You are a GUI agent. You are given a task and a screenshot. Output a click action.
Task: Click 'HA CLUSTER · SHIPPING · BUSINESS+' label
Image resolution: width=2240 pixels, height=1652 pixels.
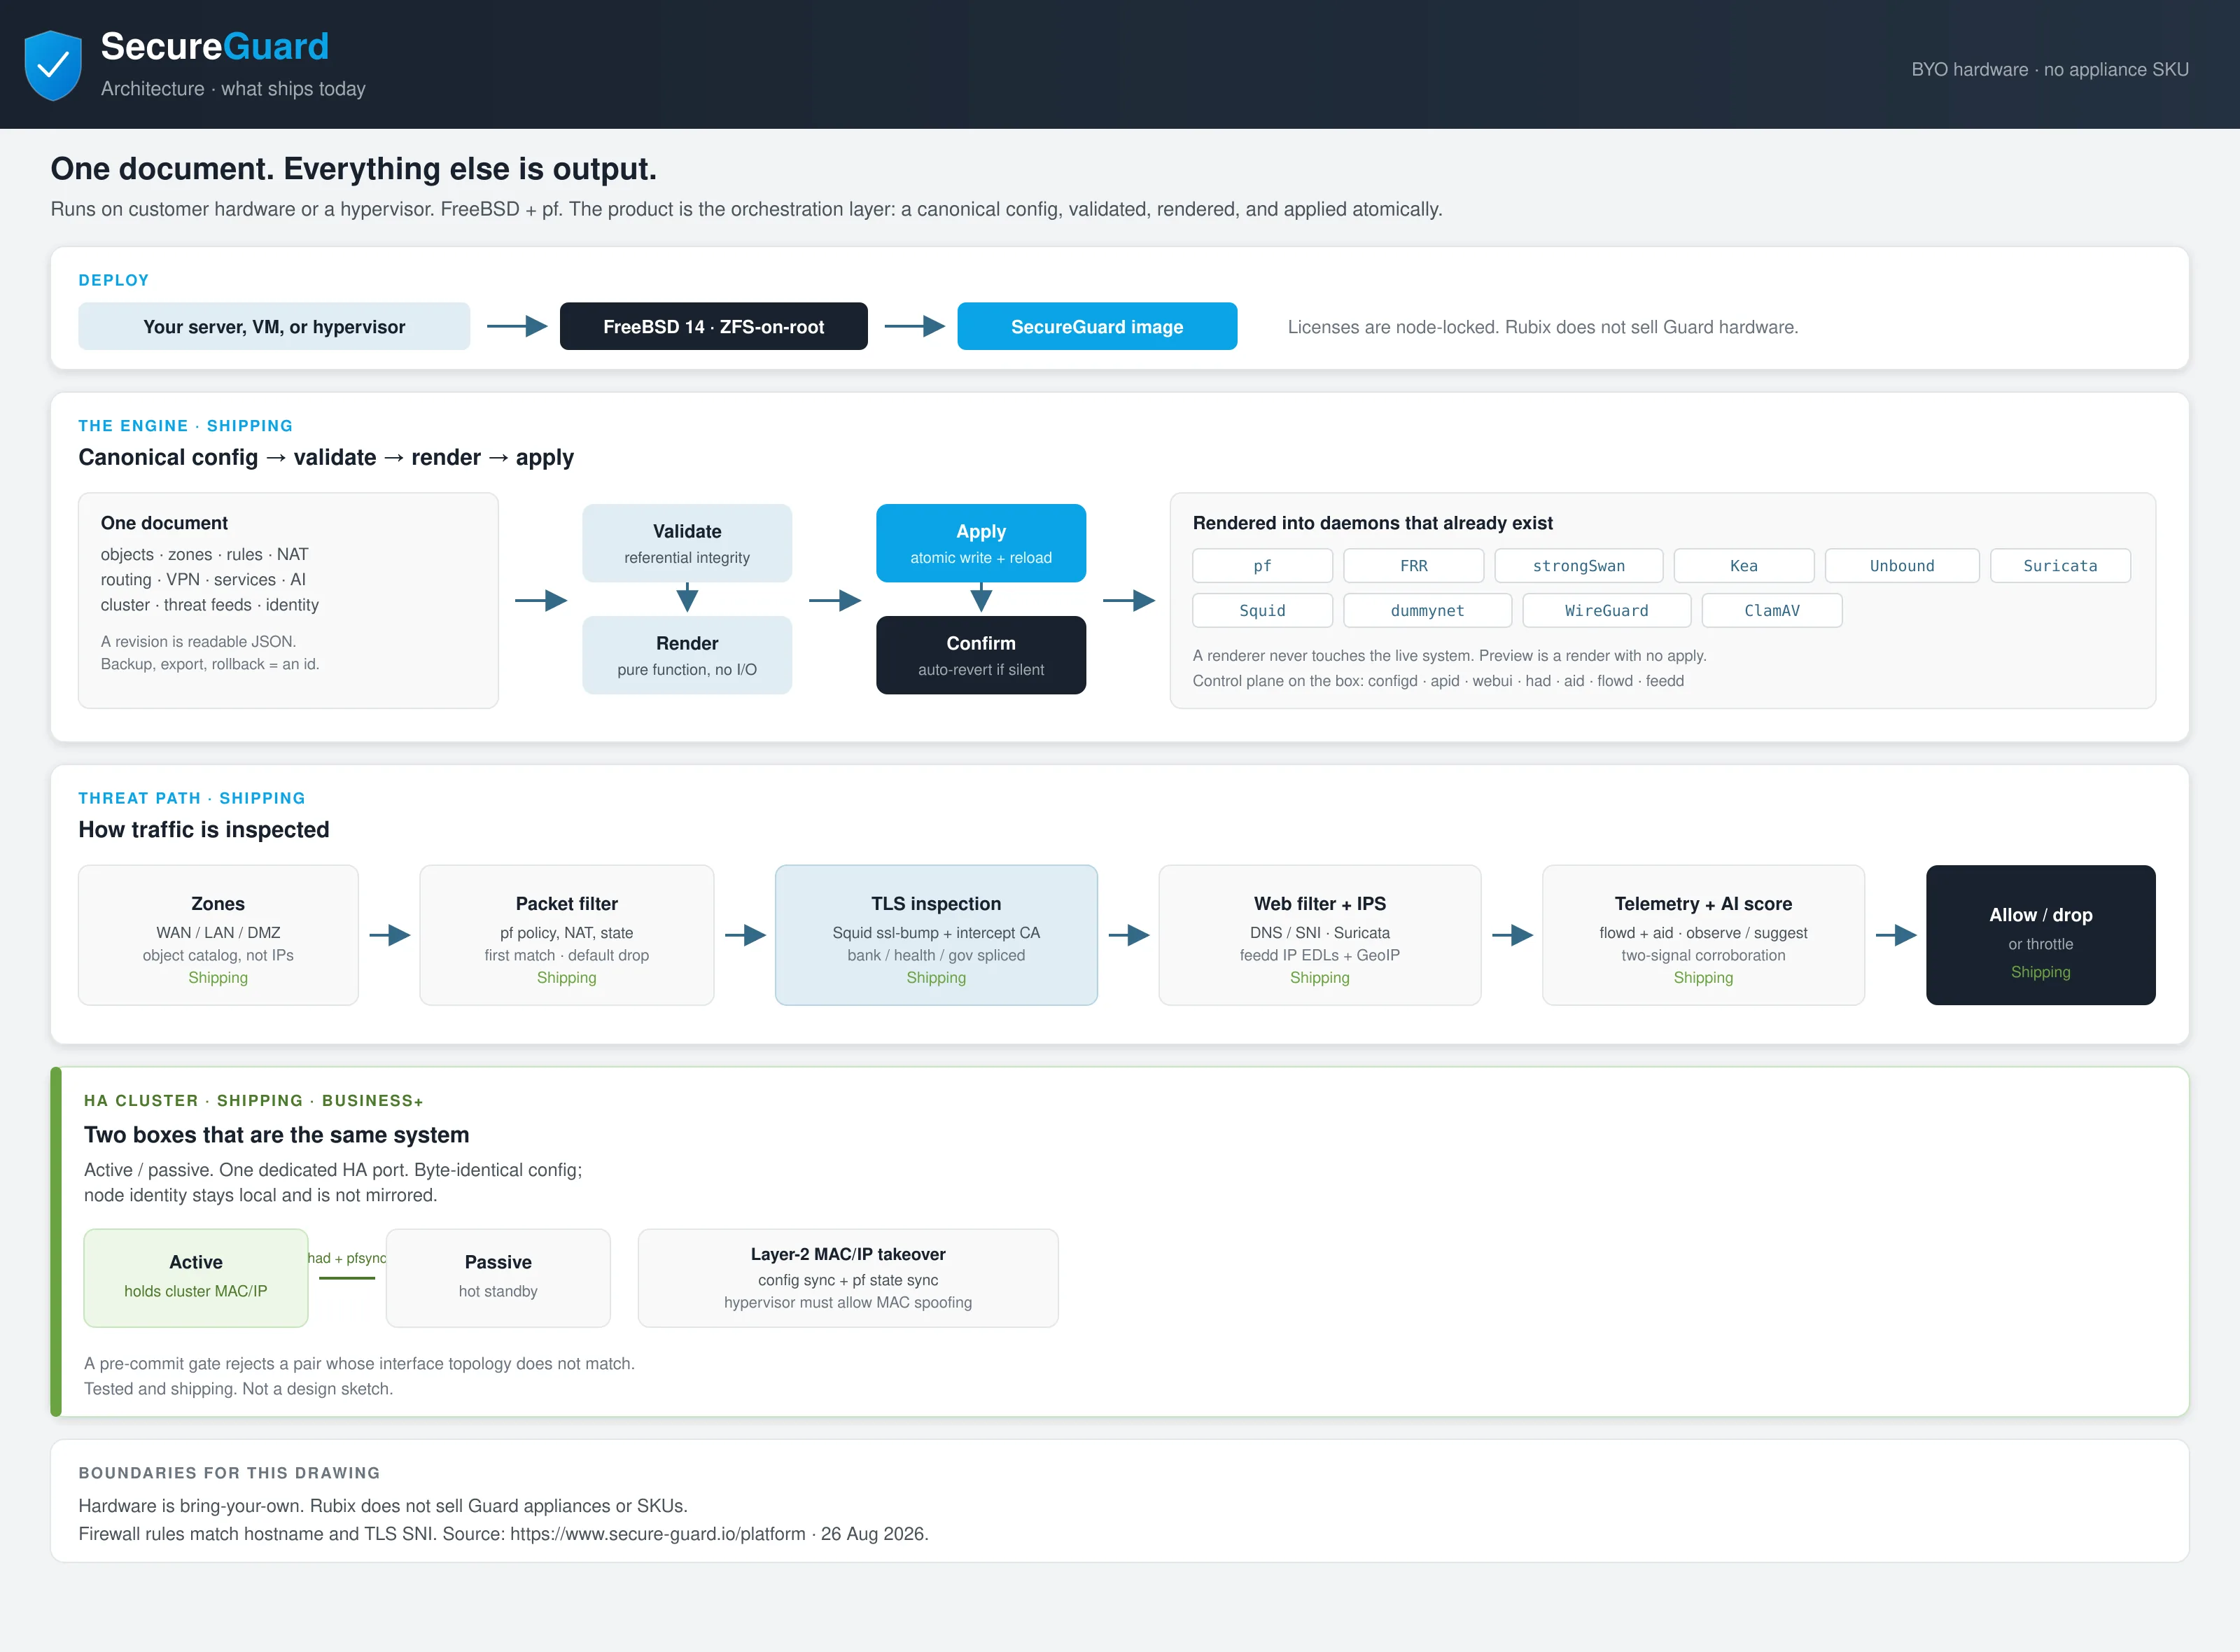(x=254, y=1100)
